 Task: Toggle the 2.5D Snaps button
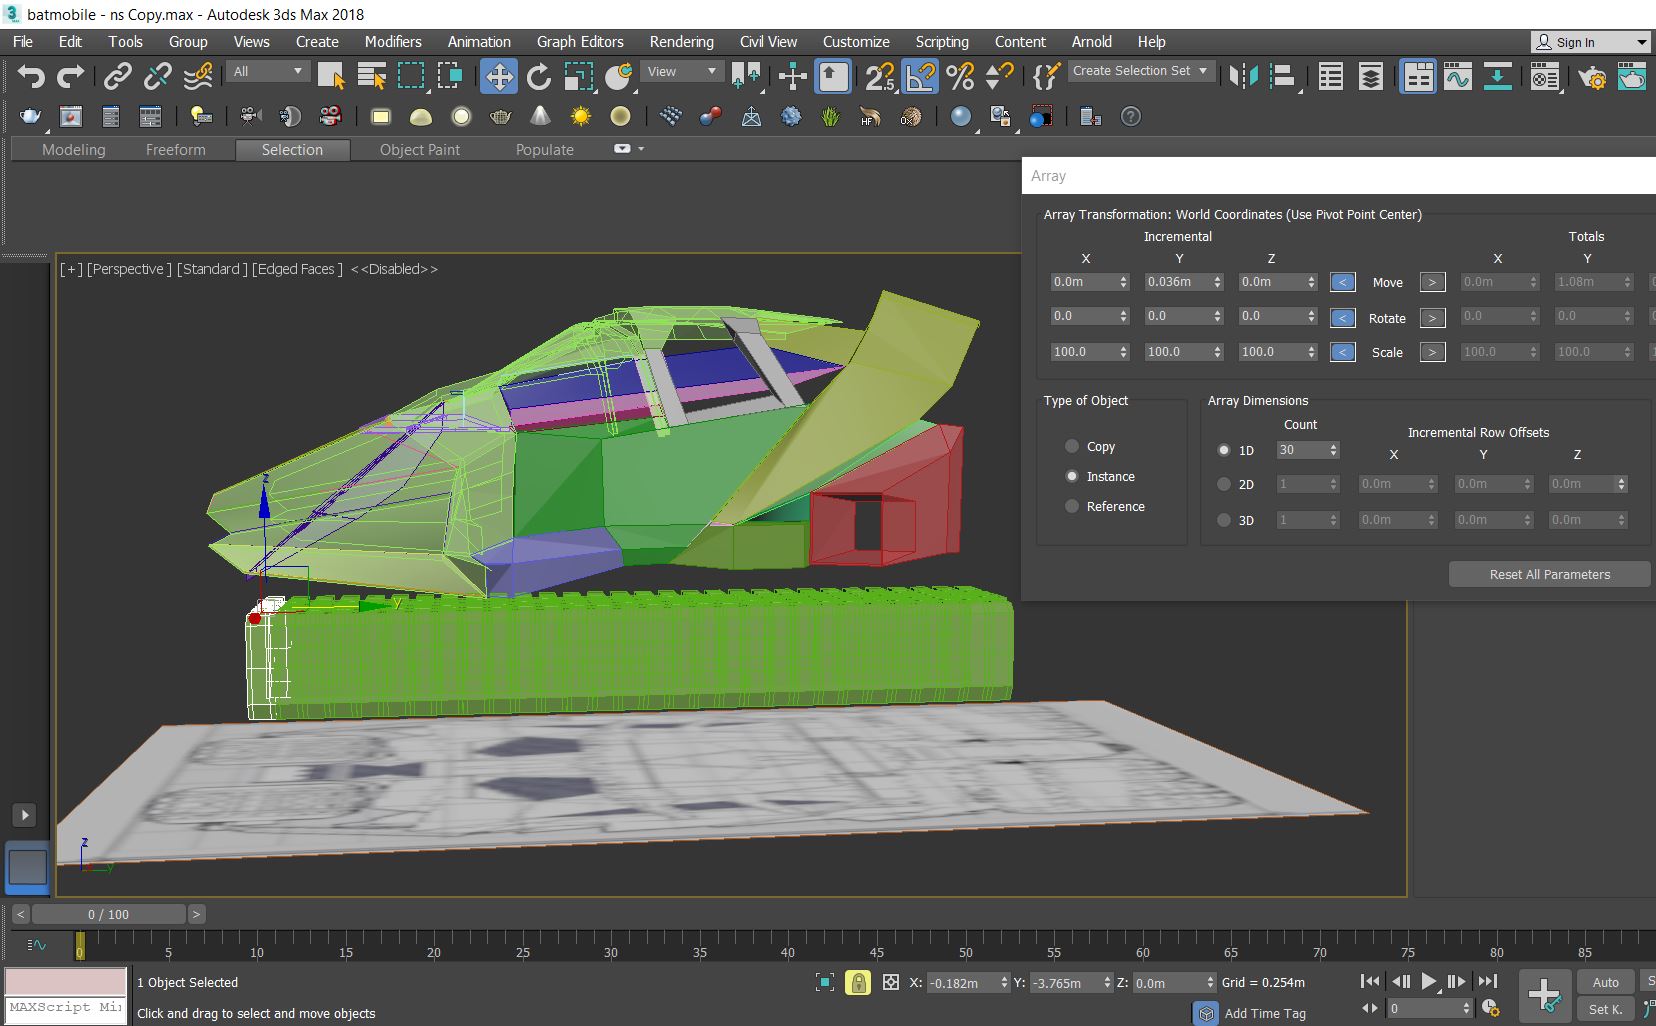tap(880, 76)
